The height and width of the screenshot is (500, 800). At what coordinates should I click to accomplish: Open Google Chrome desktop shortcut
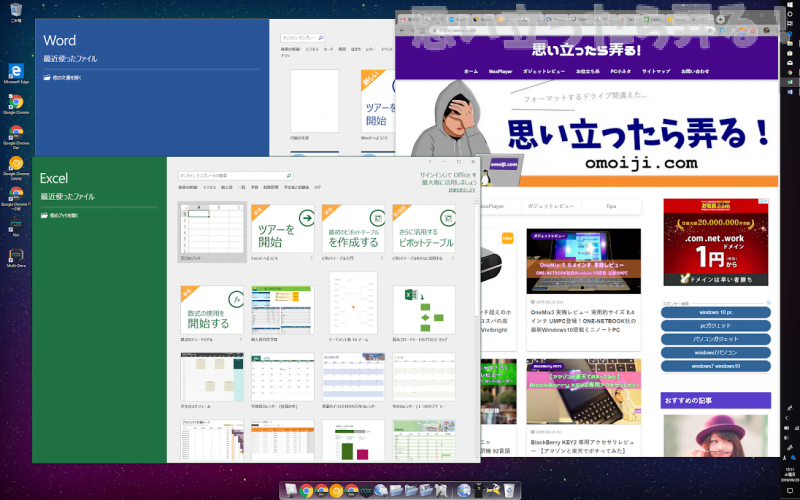[x=16, y=104]
